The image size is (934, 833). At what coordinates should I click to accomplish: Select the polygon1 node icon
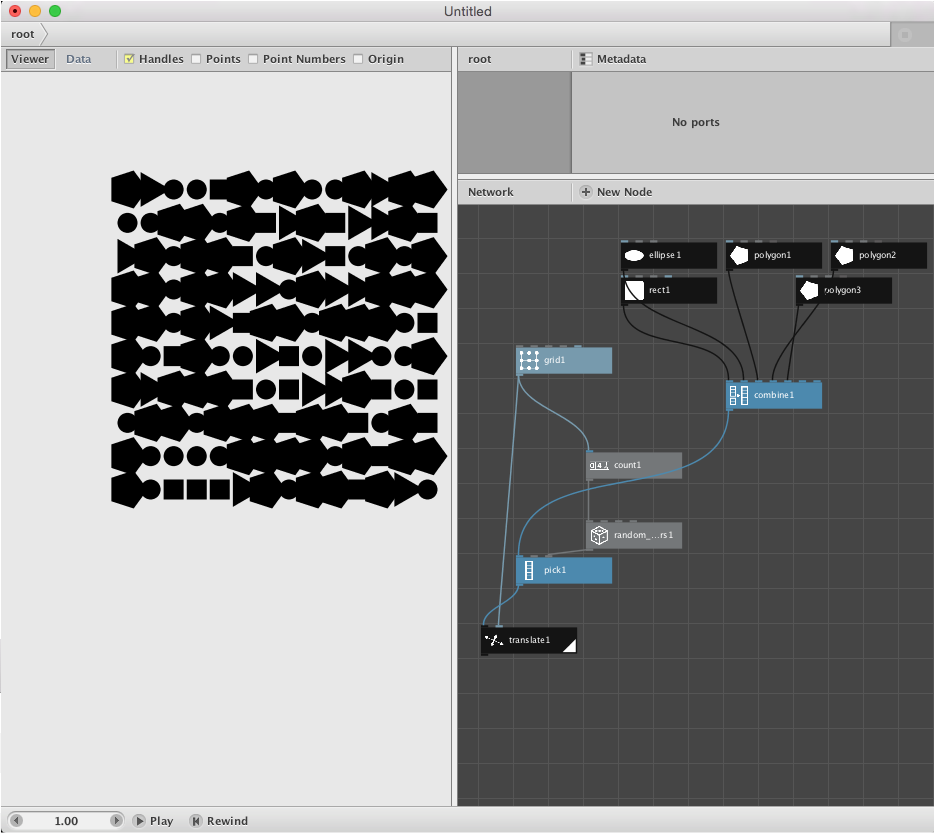click(x=739, y=256)
